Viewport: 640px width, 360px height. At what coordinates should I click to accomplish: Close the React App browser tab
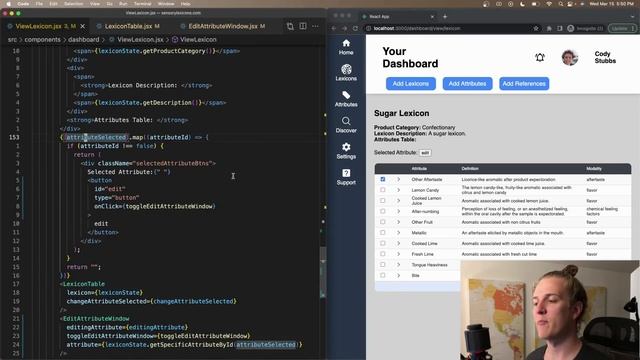click(x=432, y=16)
